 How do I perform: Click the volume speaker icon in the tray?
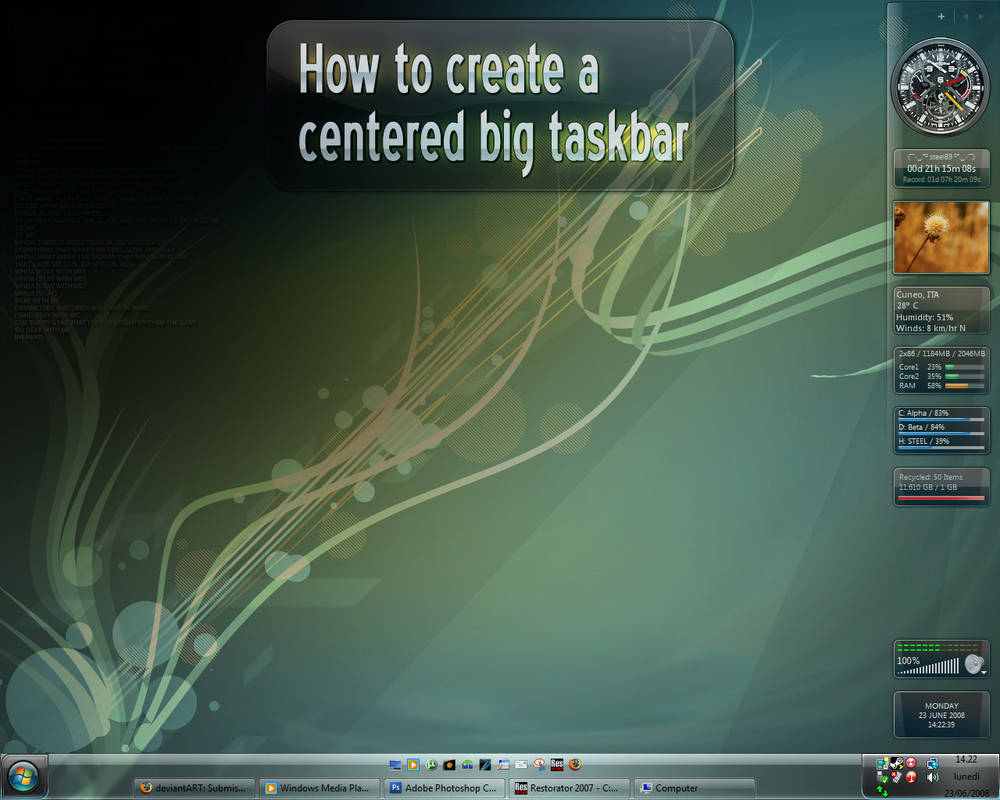[x=932, y=776]
